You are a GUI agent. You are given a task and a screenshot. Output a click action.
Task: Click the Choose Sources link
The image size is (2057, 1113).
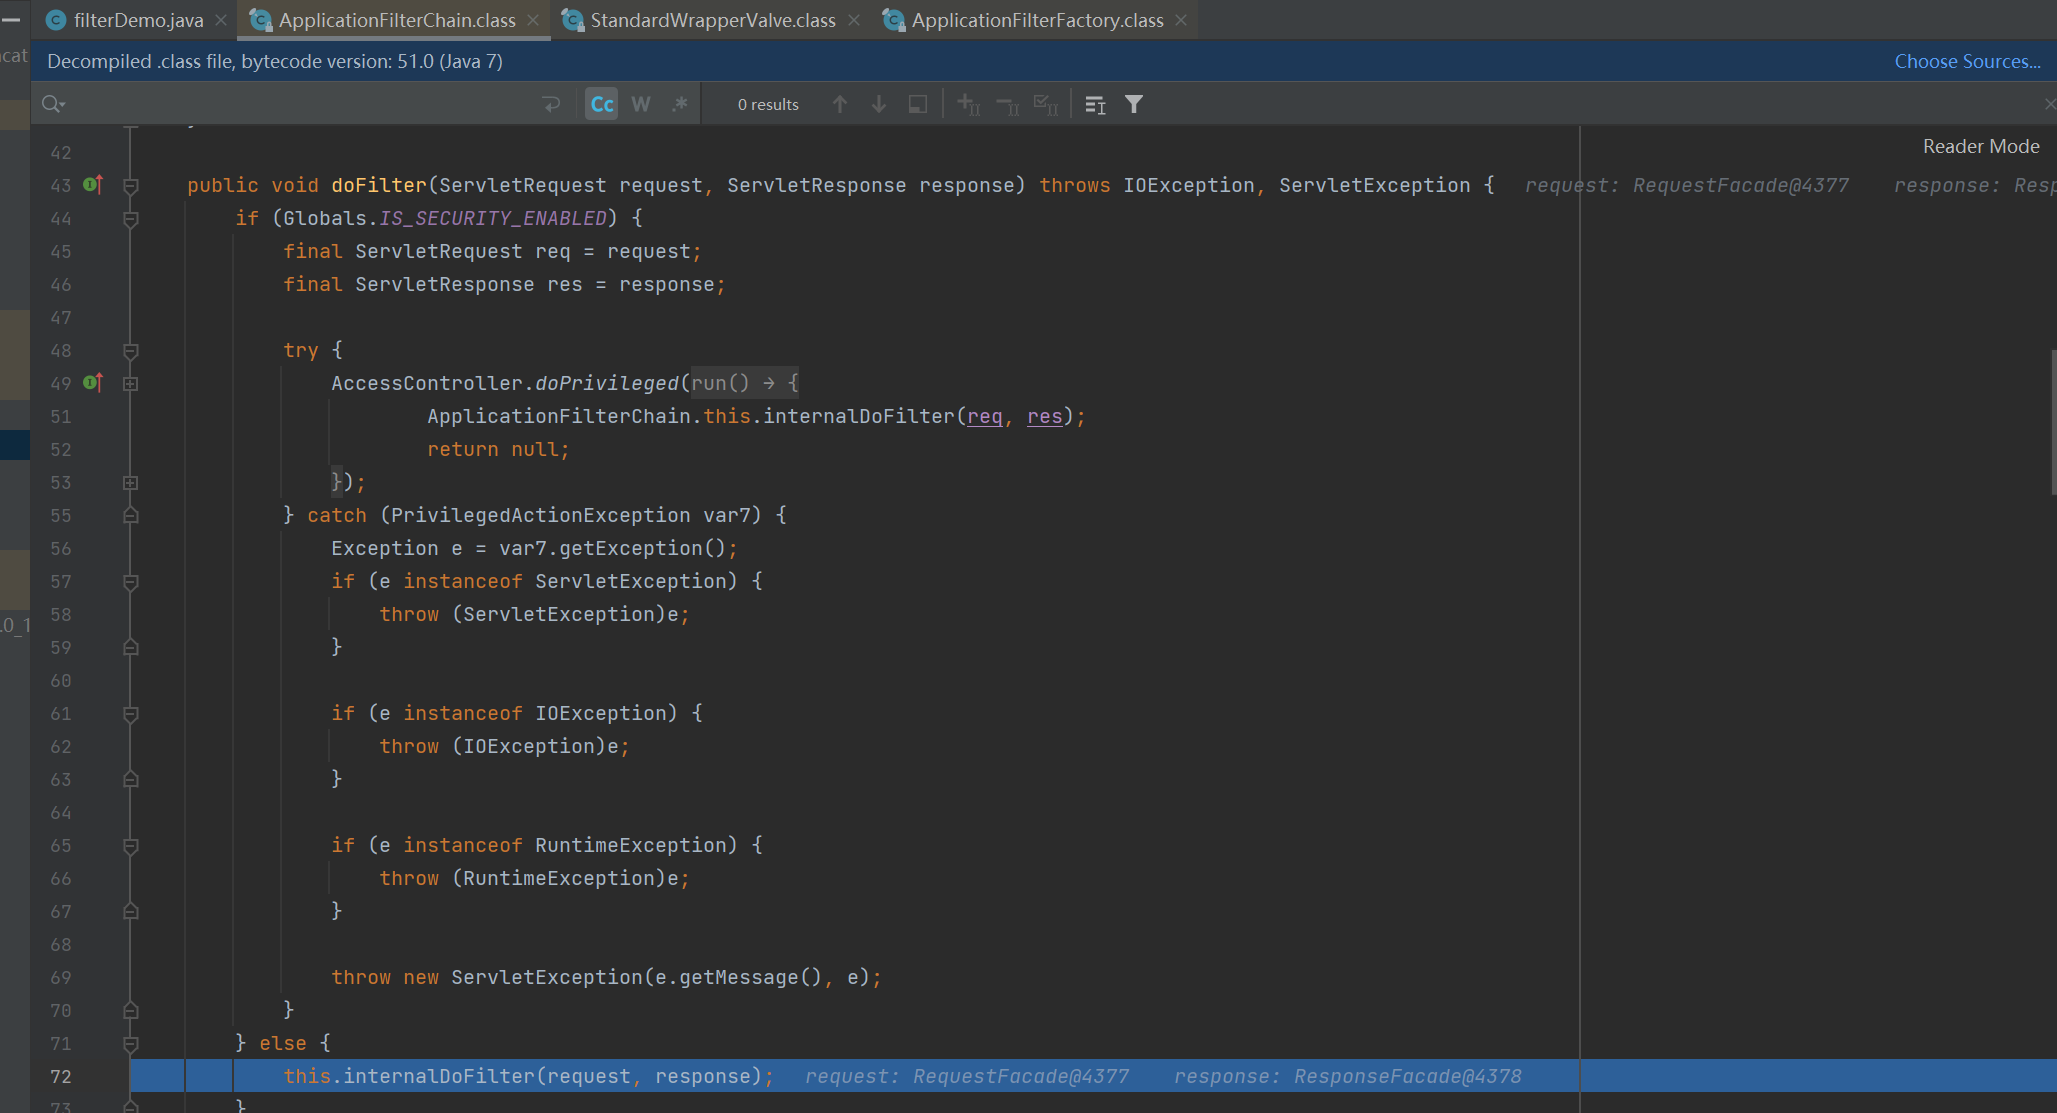pos(1967,61)
